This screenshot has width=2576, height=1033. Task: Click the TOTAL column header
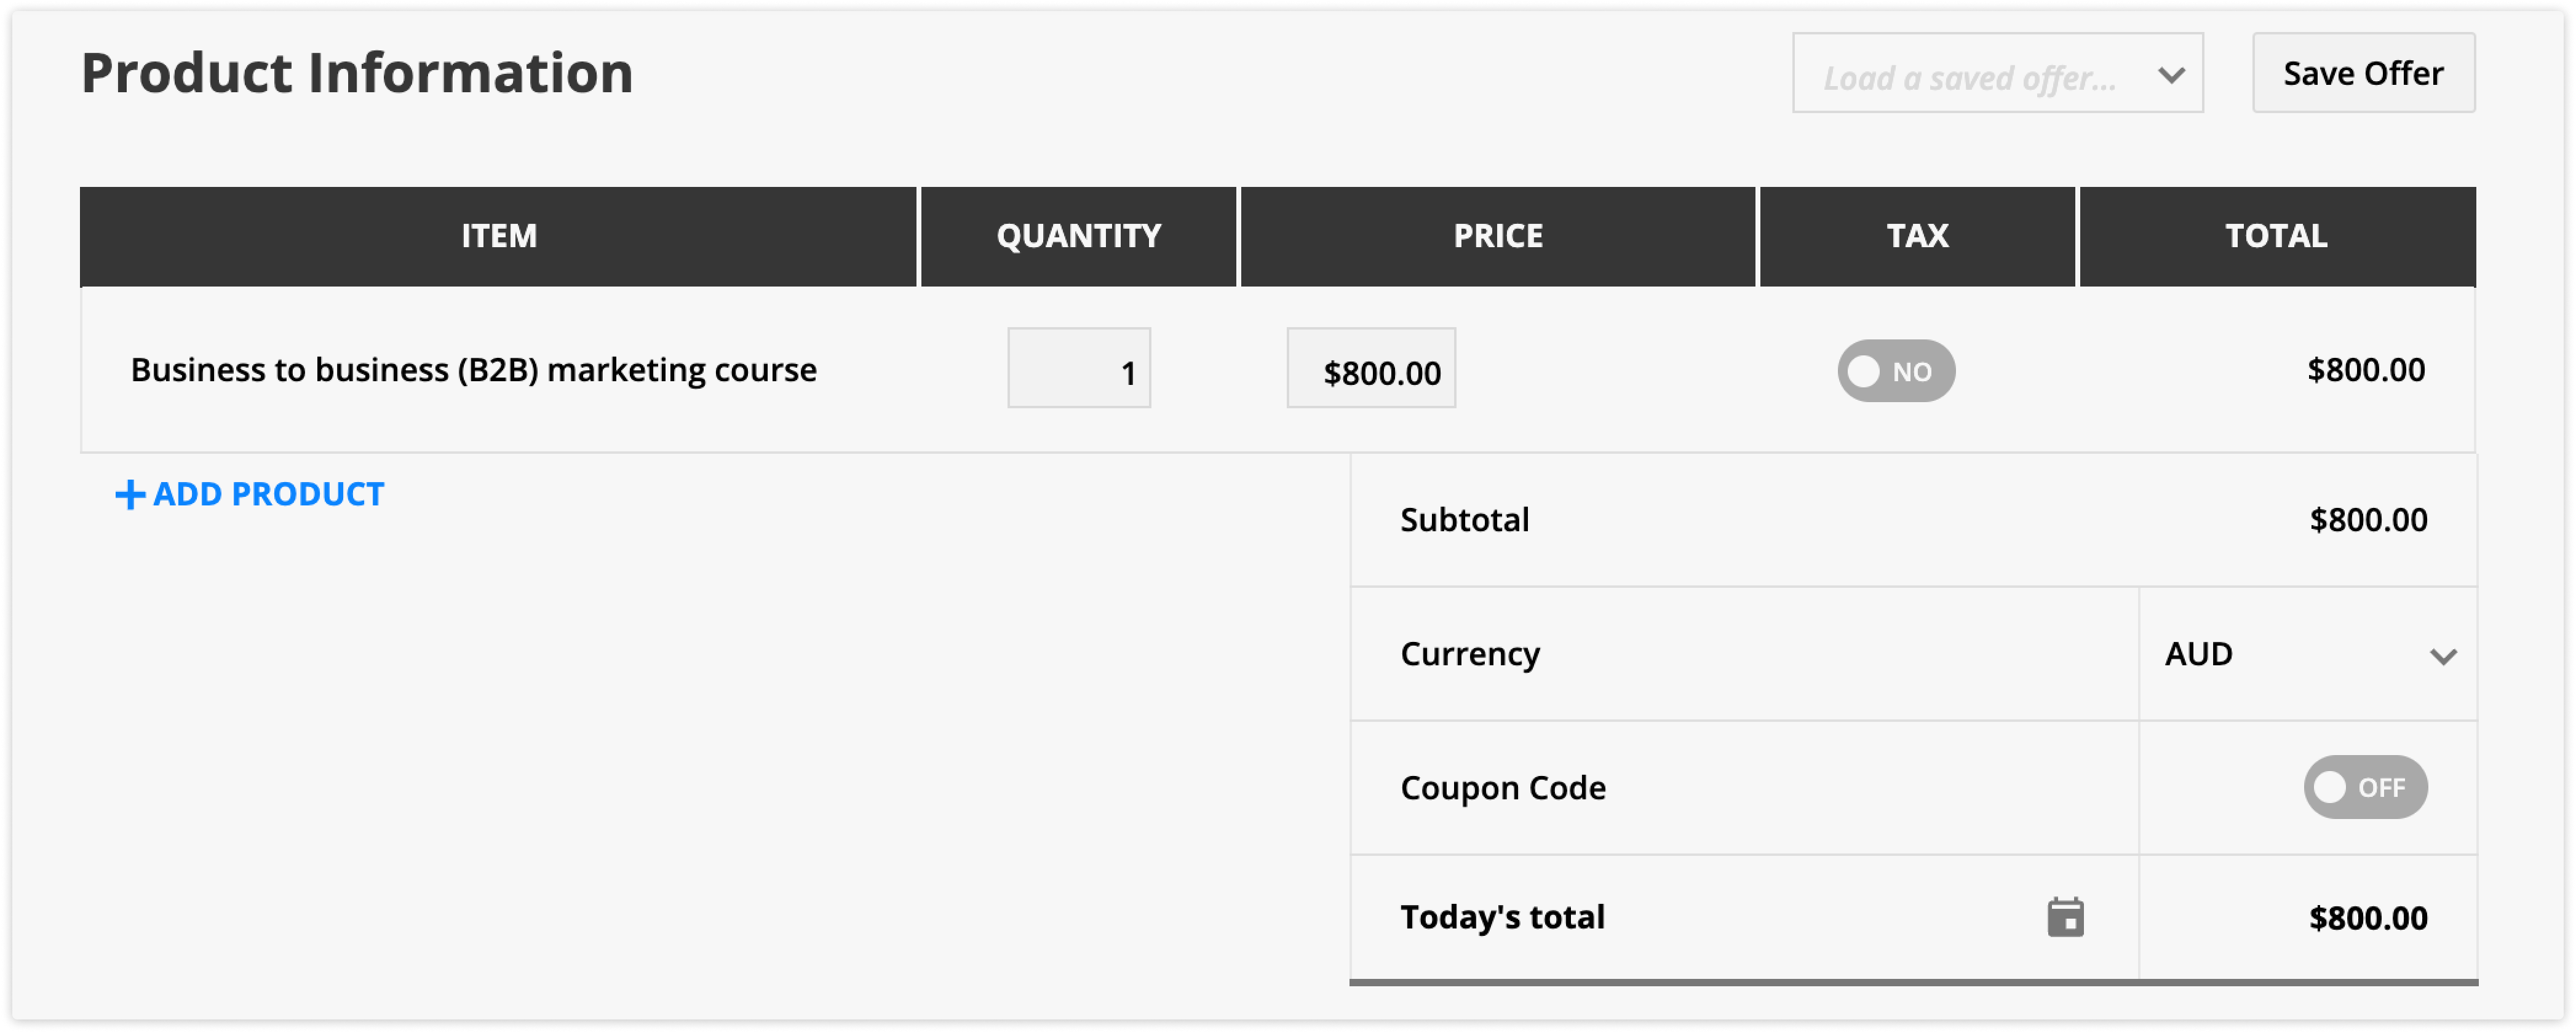pos(2277,237)
